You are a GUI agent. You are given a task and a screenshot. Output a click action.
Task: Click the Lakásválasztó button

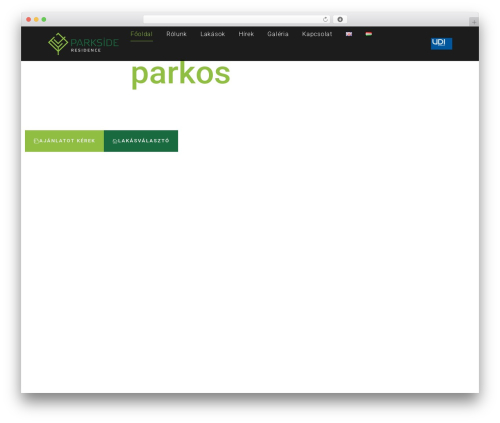click(141, 141)
